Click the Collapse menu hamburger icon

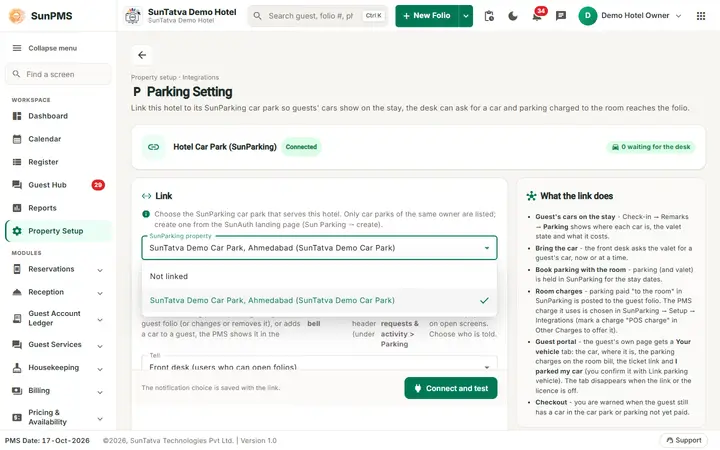(17, 48)
